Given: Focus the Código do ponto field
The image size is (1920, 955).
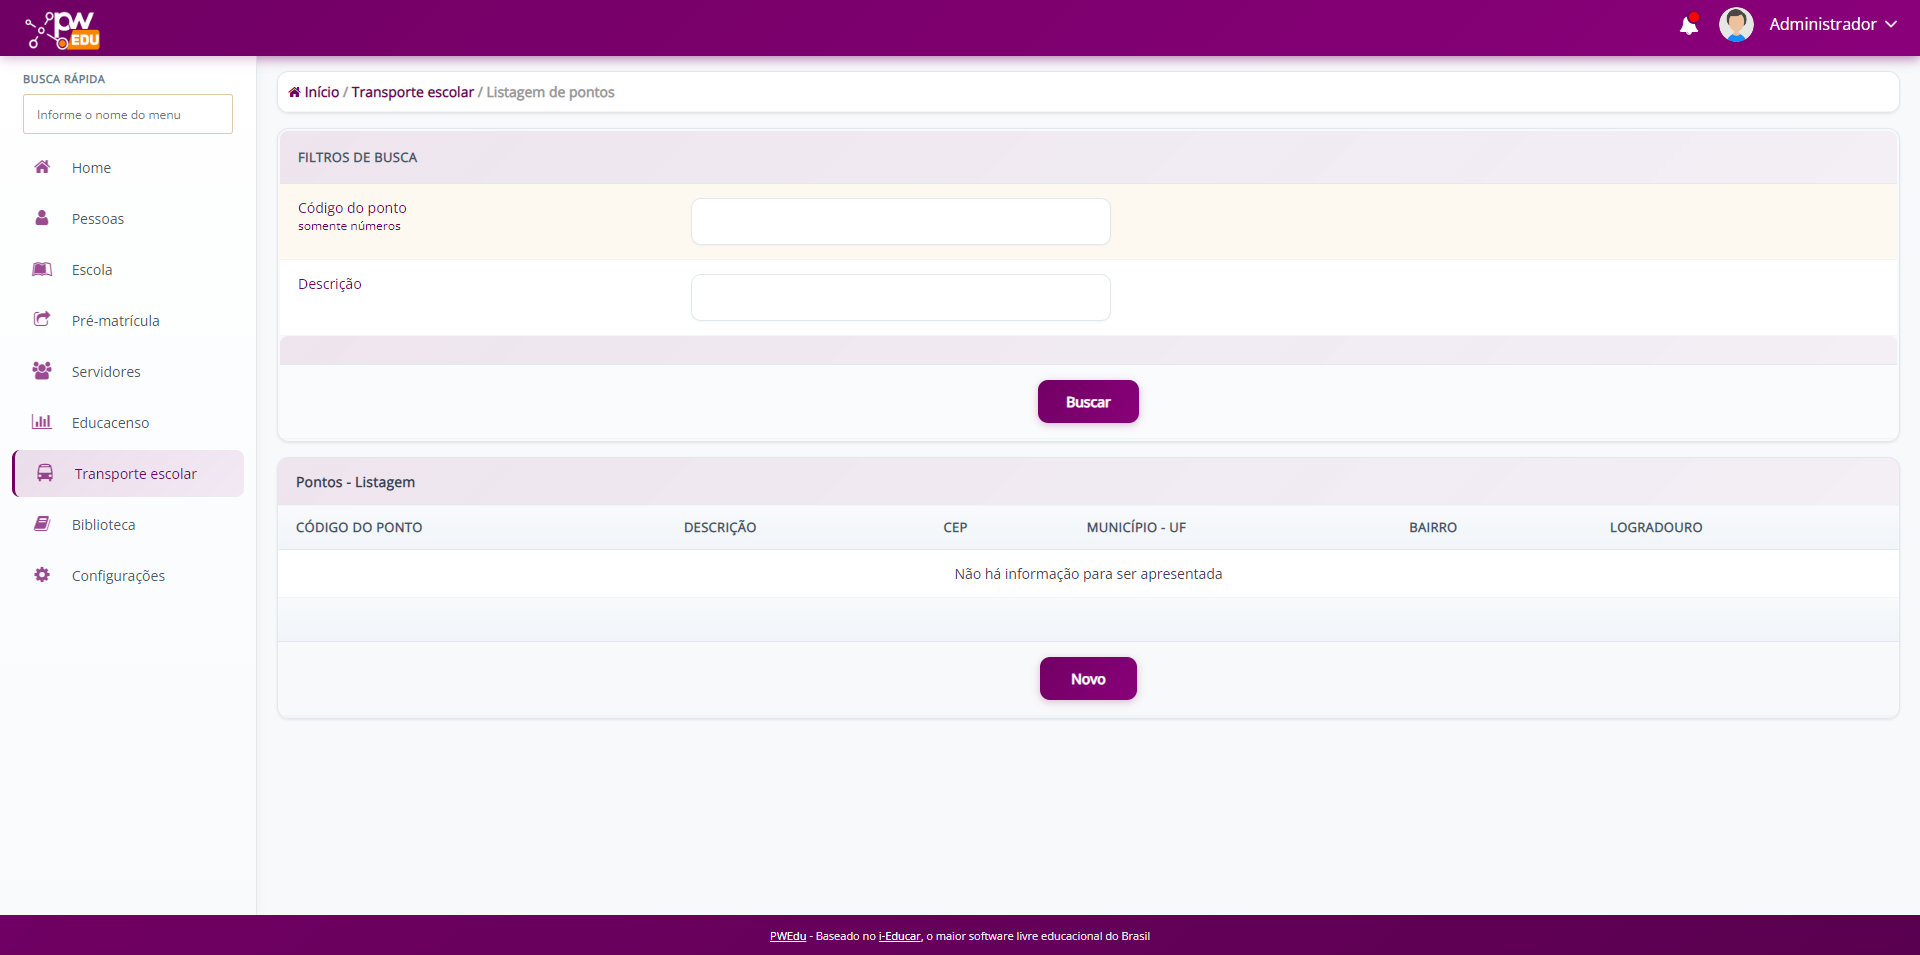Looking at the screenshot, I should tap(900, 221).
